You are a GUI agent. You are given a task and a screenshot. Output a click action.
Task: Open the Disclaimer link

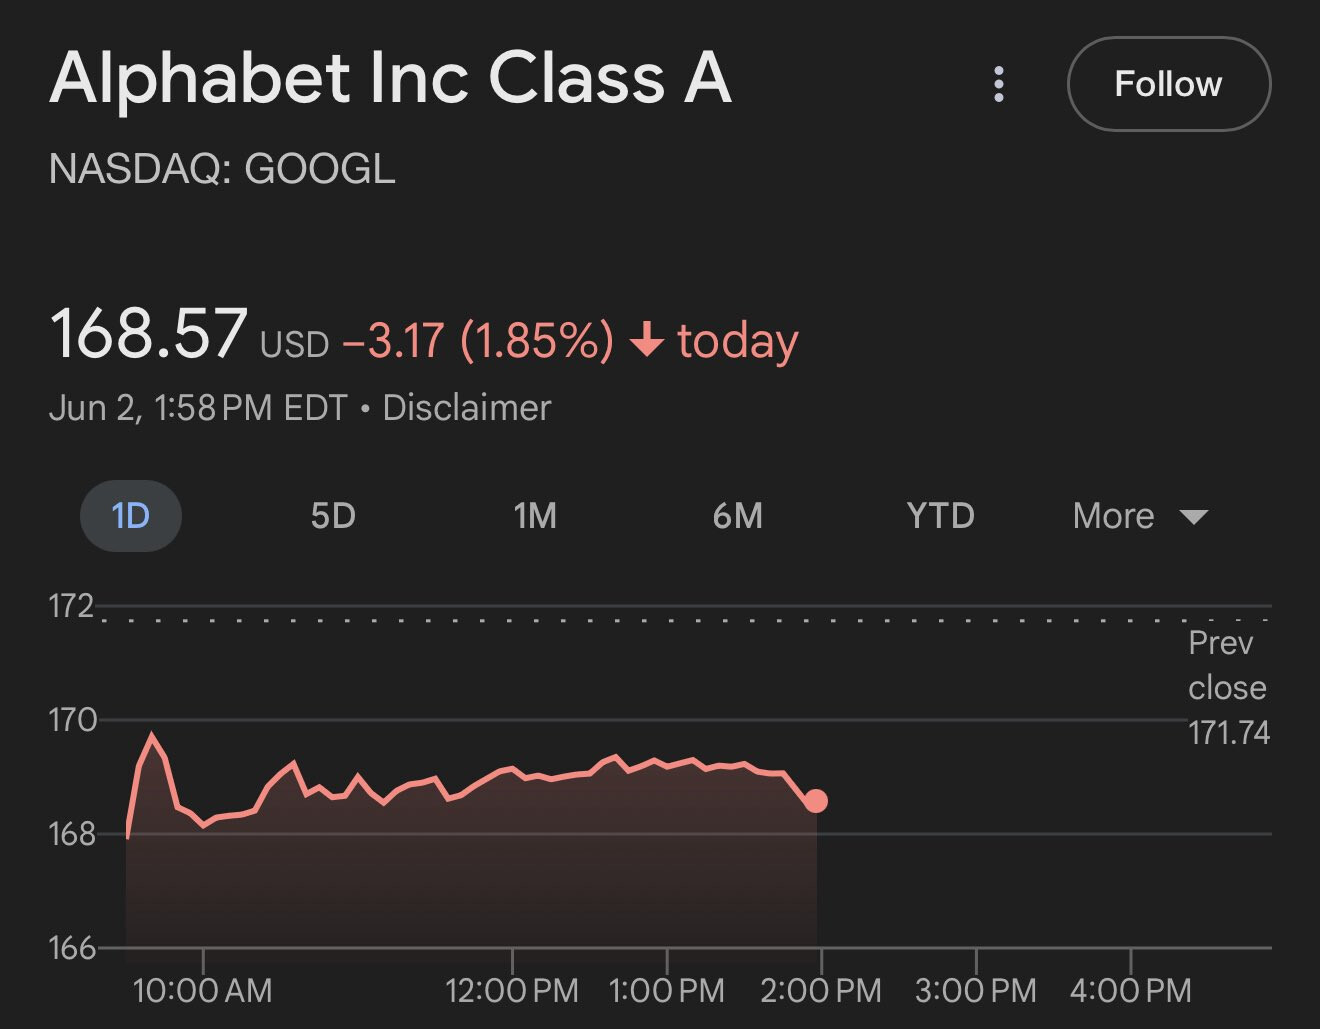click(466, 408)
